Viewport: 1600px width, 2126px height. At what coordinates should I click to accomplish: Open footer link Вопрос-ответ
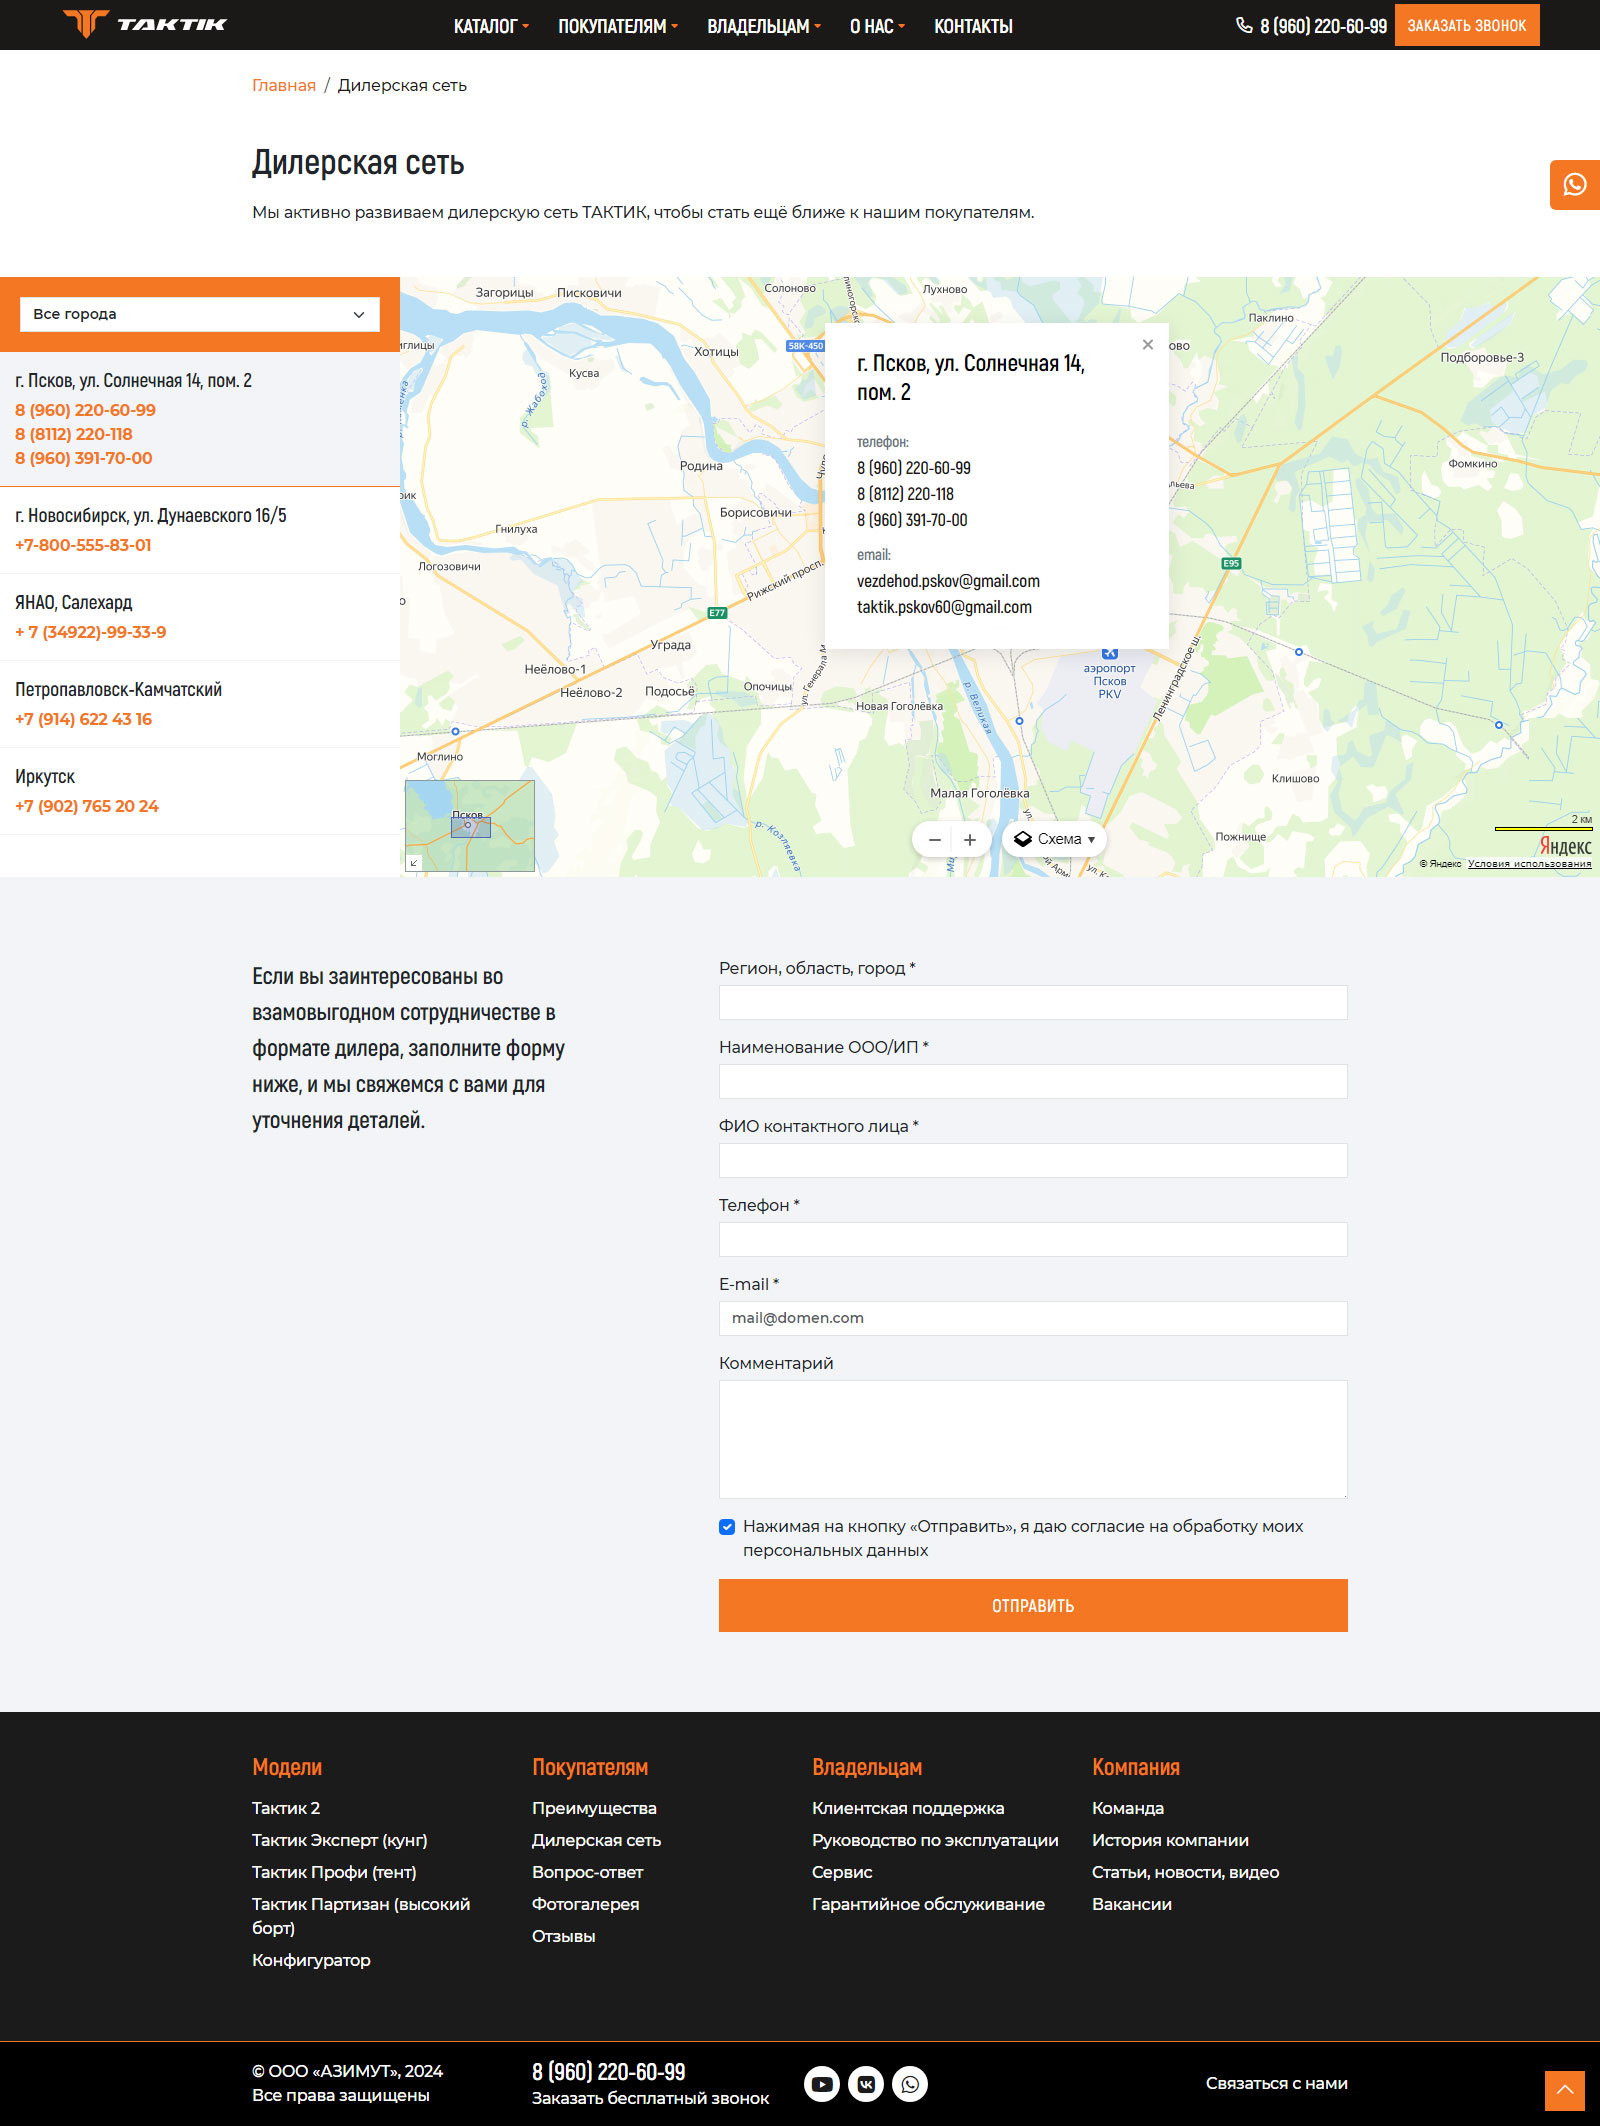coord(588,1872)
